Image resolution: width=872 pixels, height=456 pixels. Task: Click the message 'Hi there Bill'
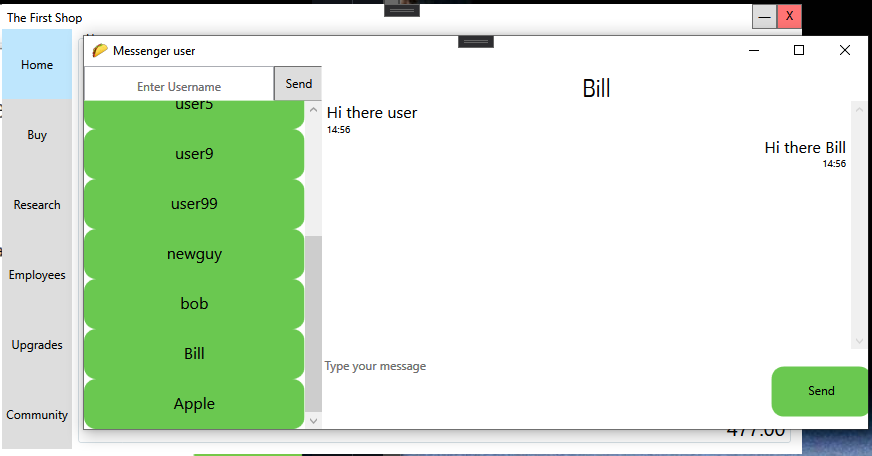[805, 147]
